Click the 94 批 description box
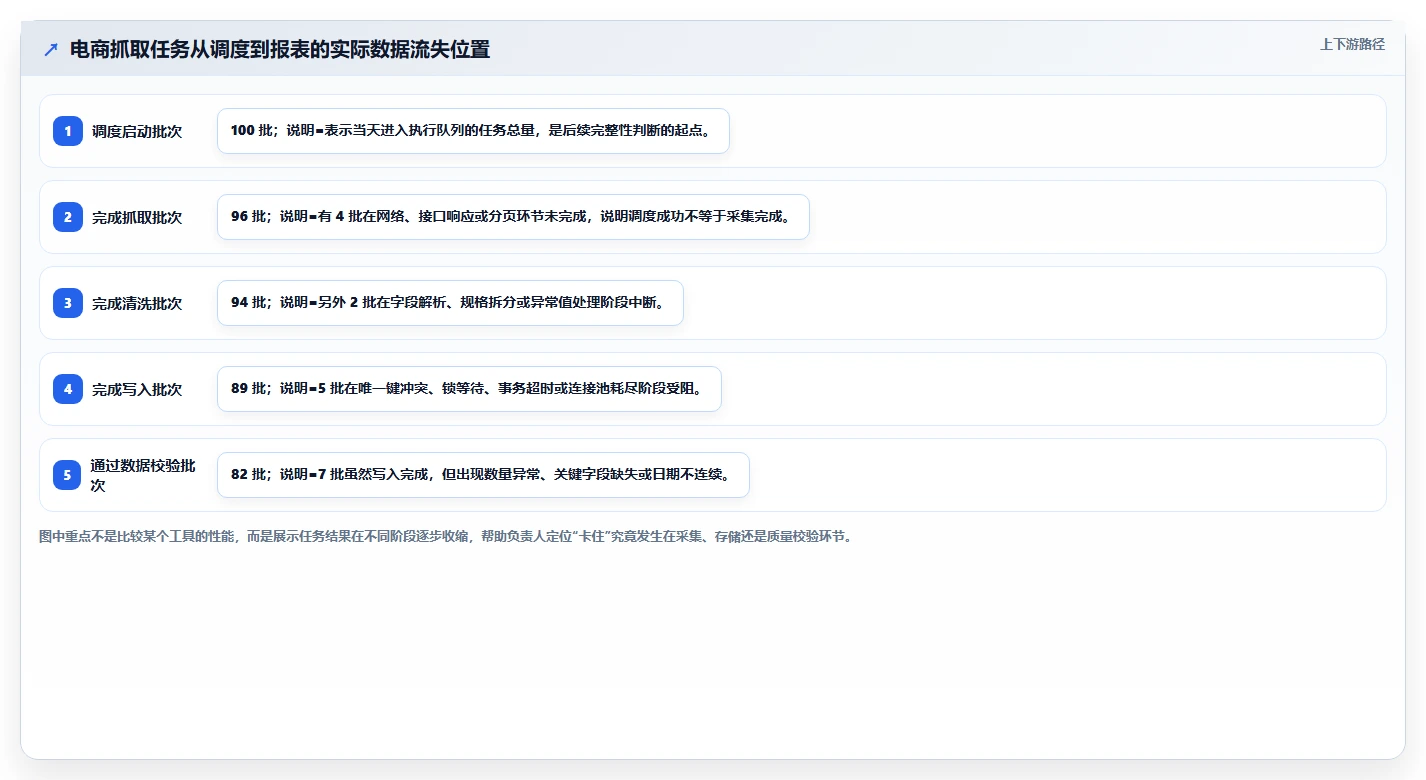 (450, 303)
